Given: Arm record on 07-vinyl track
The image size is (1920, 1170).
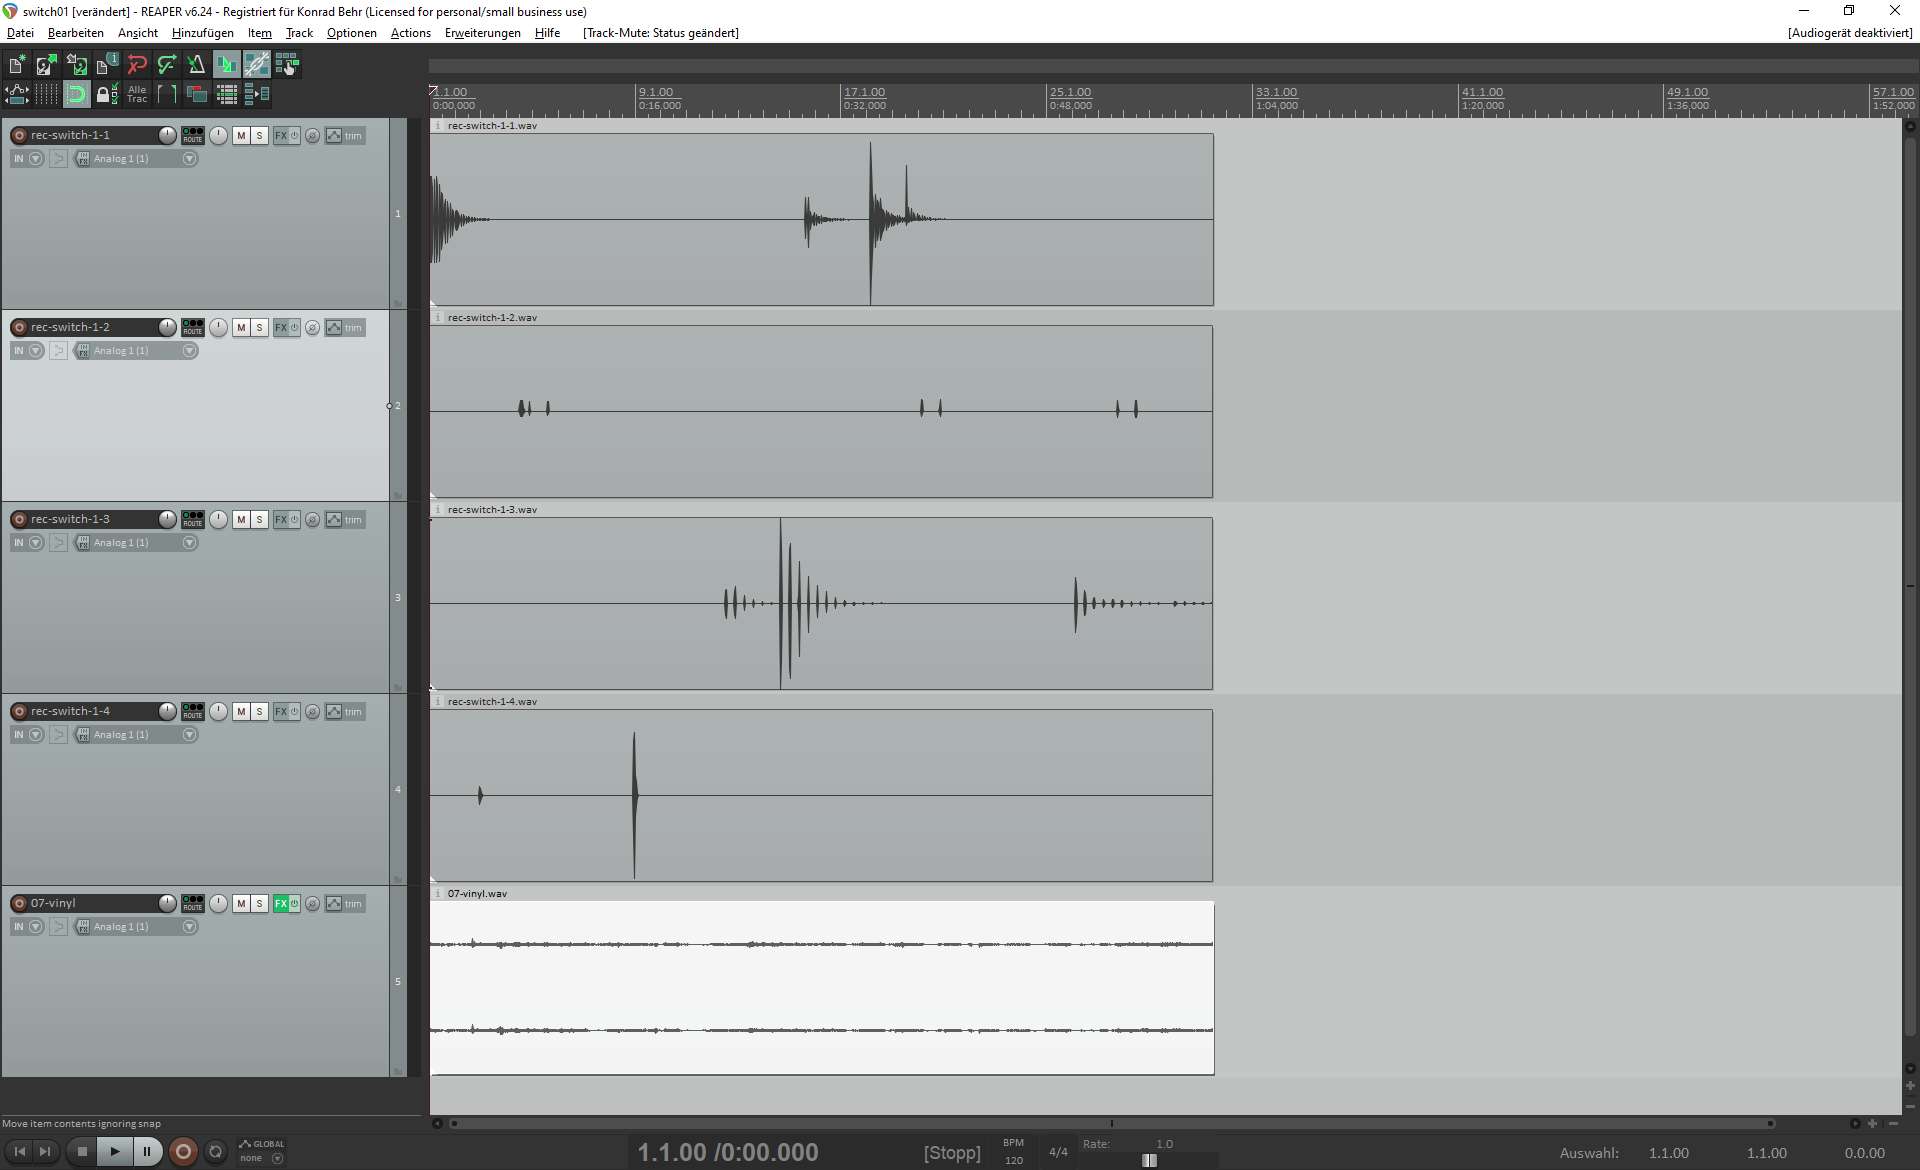Looking at the screenshot, I should [x=19, y=904].
